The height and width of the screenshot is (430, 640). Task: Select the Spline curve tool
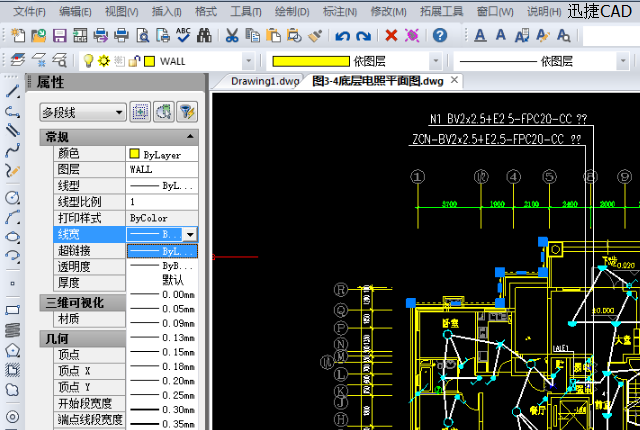click(x=13, y=150)
